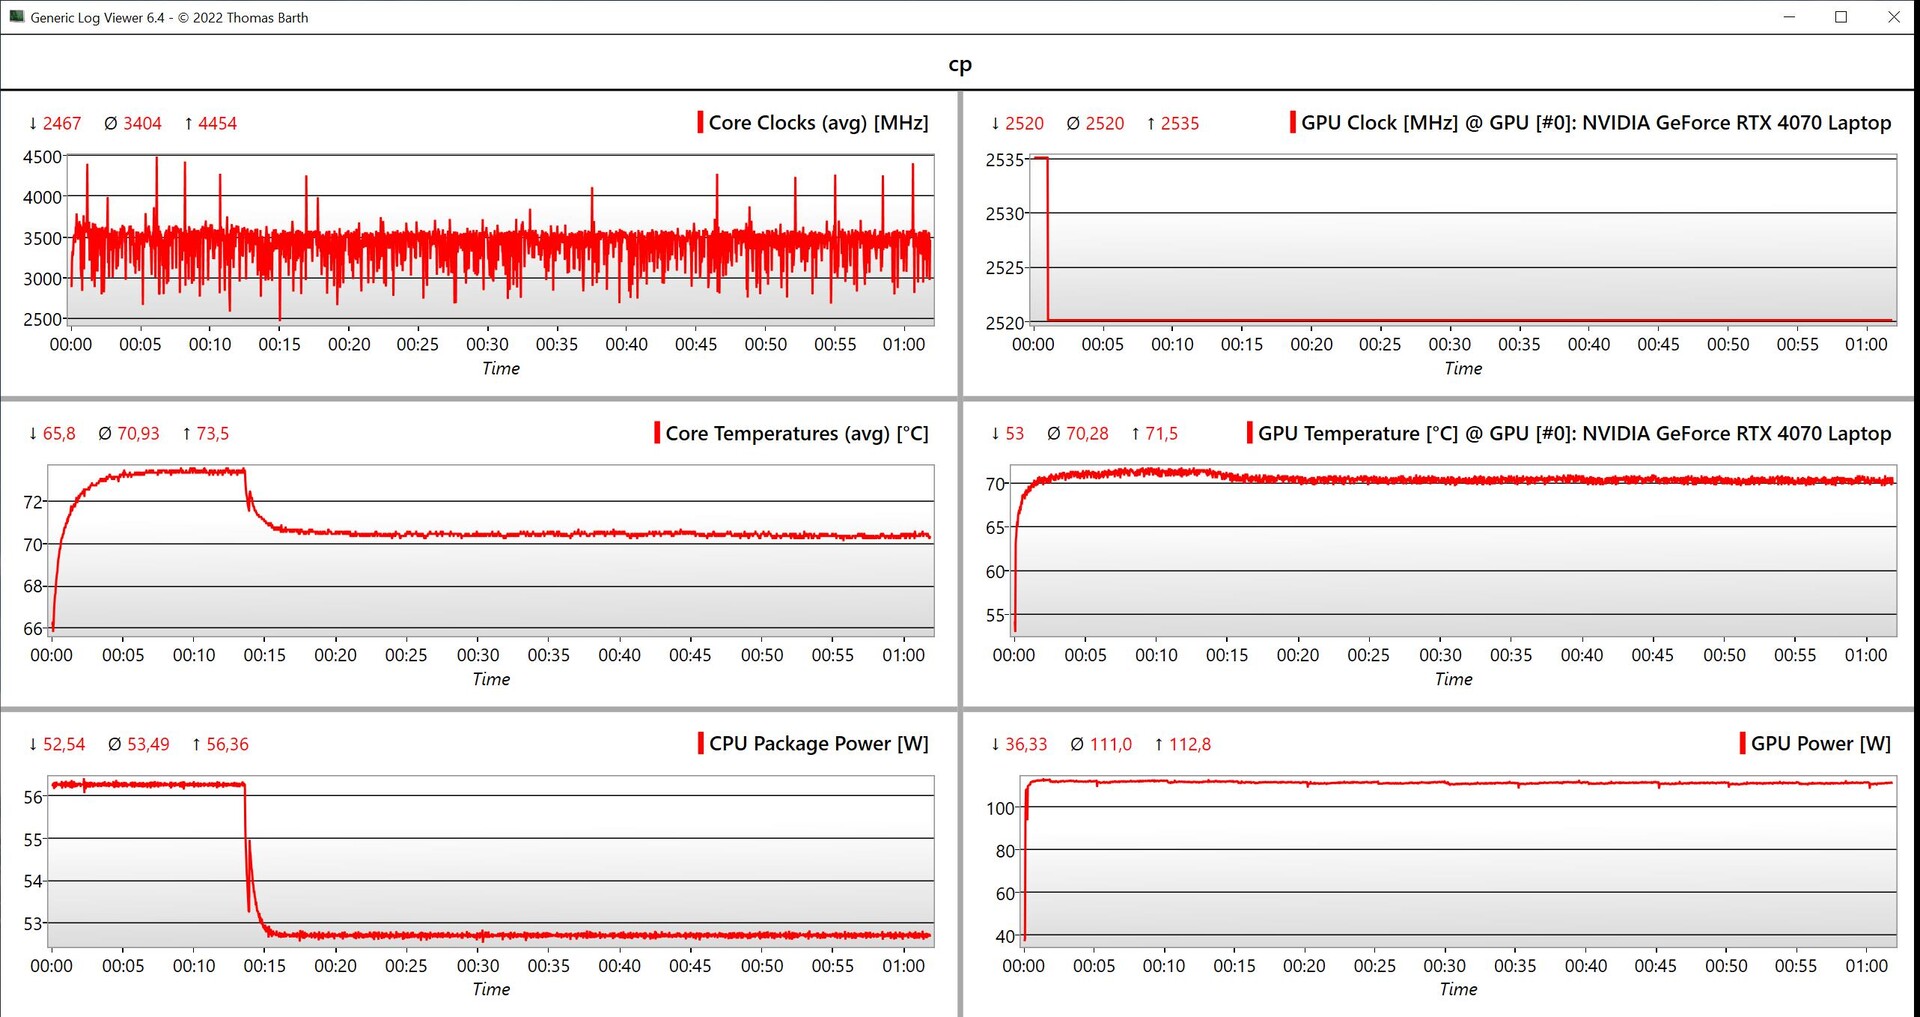
Task: Click the maximum value "71,5" for GPU Temperature
Action: click(1162, 434)
